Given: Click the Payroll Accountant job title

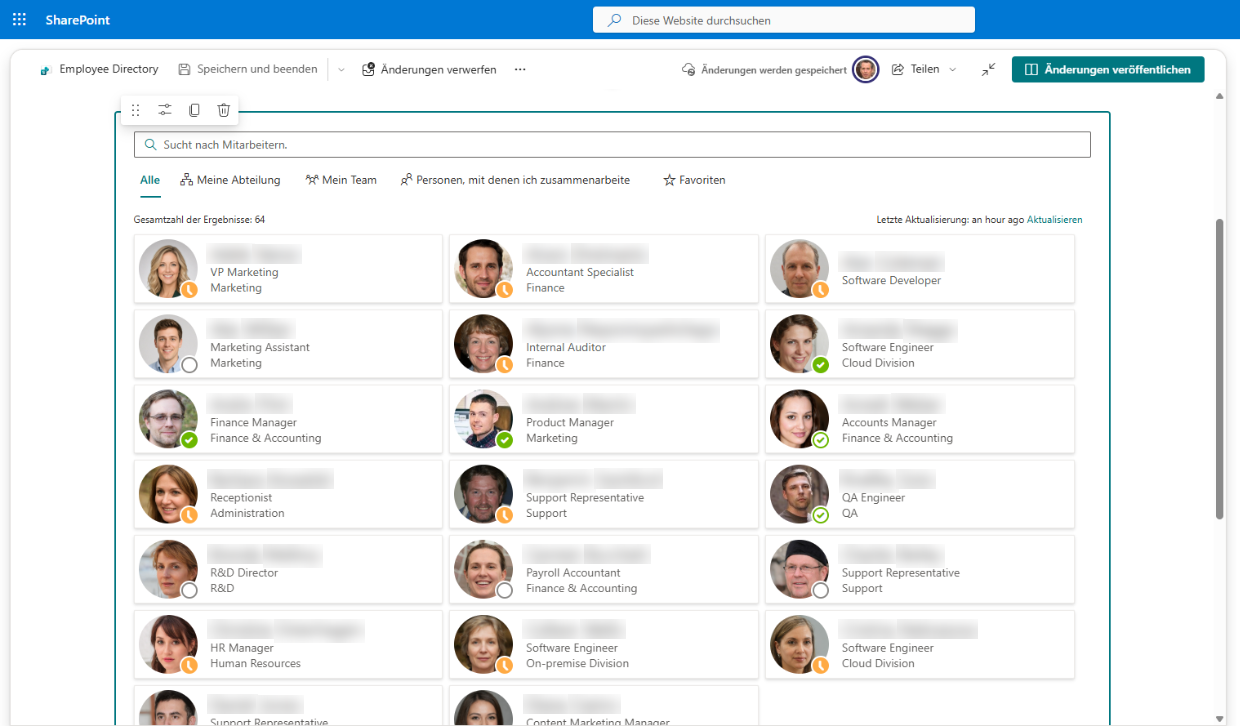Looking at the screenshot, I should (573, 573).
